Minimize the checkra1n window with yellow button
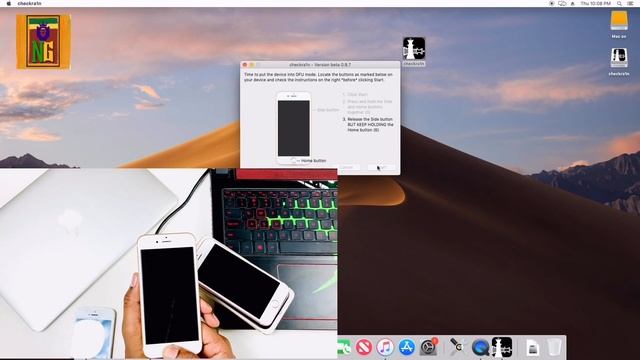The width and height of the screenshot is (640, 360). coord(252,64)
